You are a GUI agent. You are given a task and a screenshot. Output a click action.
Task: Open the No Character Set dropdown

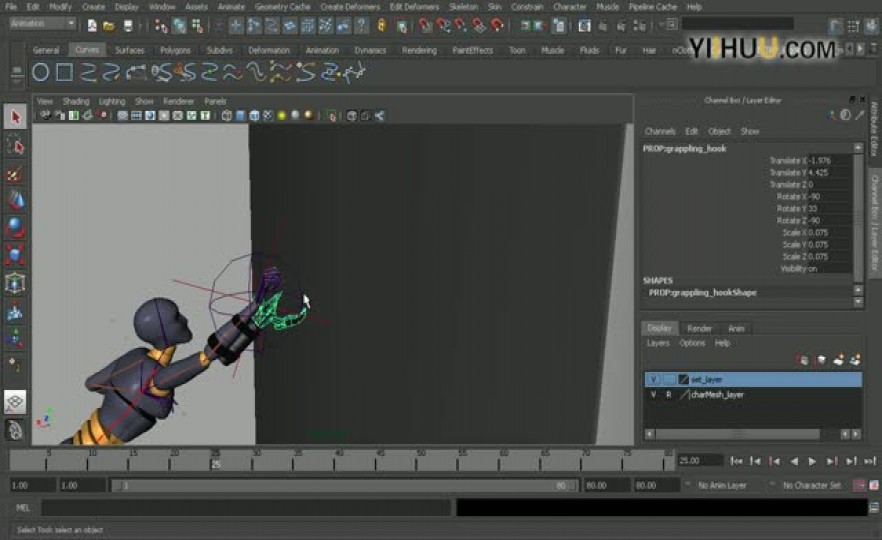[811, 485]
